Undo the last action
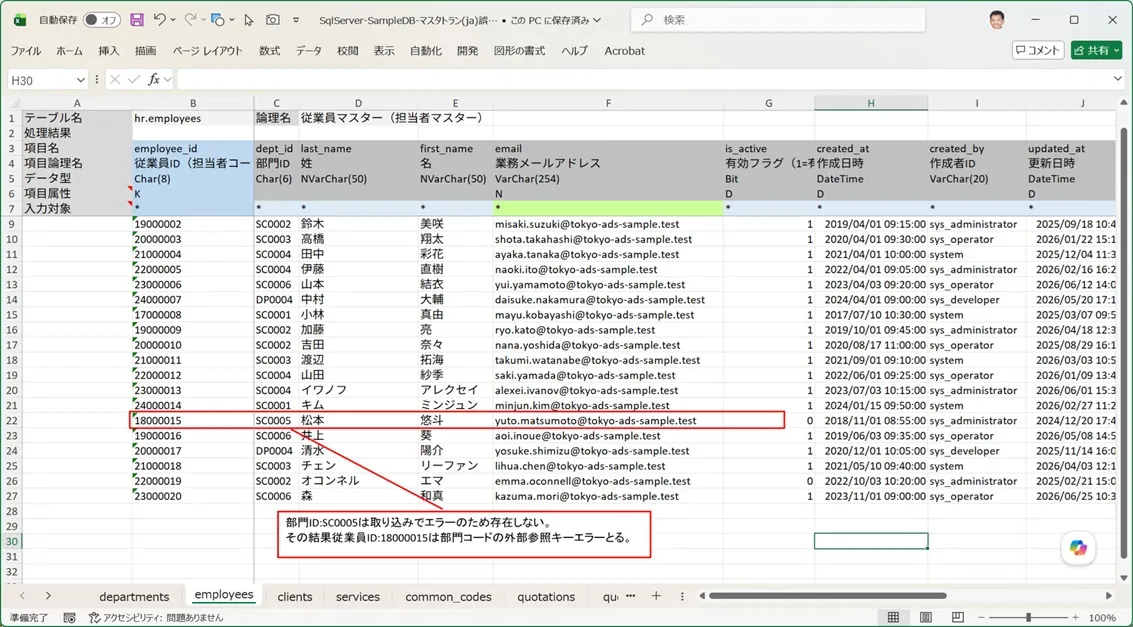Image resolution: width=1133 pixels, height=627 pixels. pyautogui.click(x=160, y=20)
